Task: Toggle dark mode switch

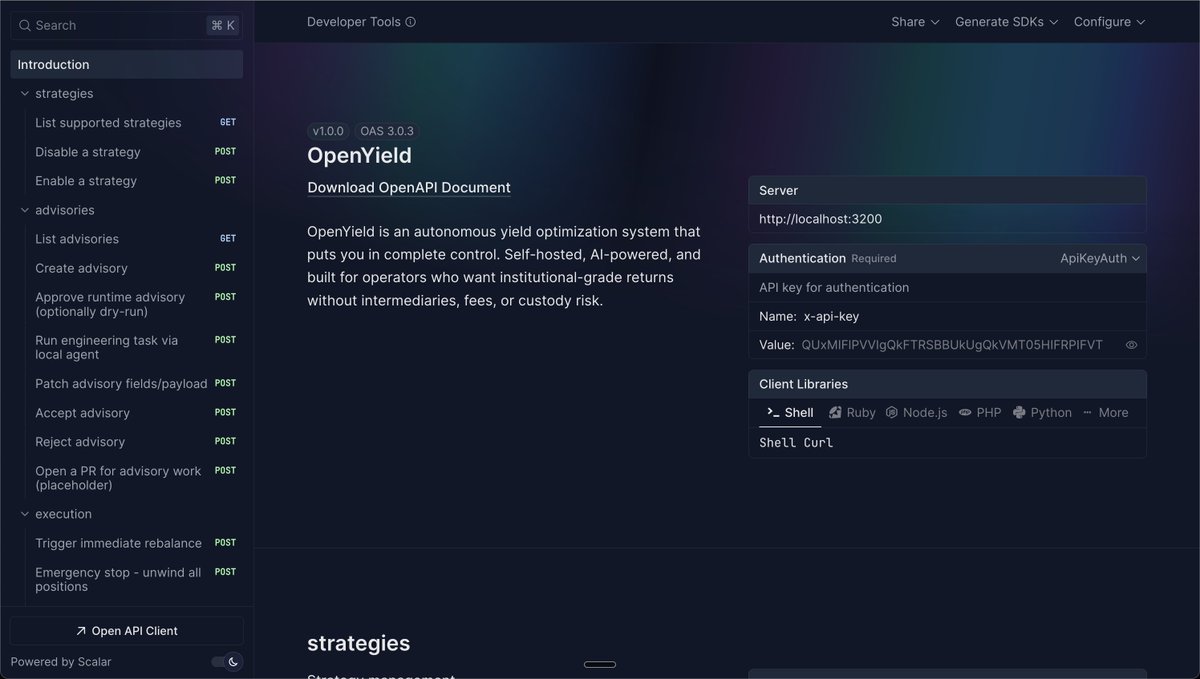Action: [x=227, y=661]
